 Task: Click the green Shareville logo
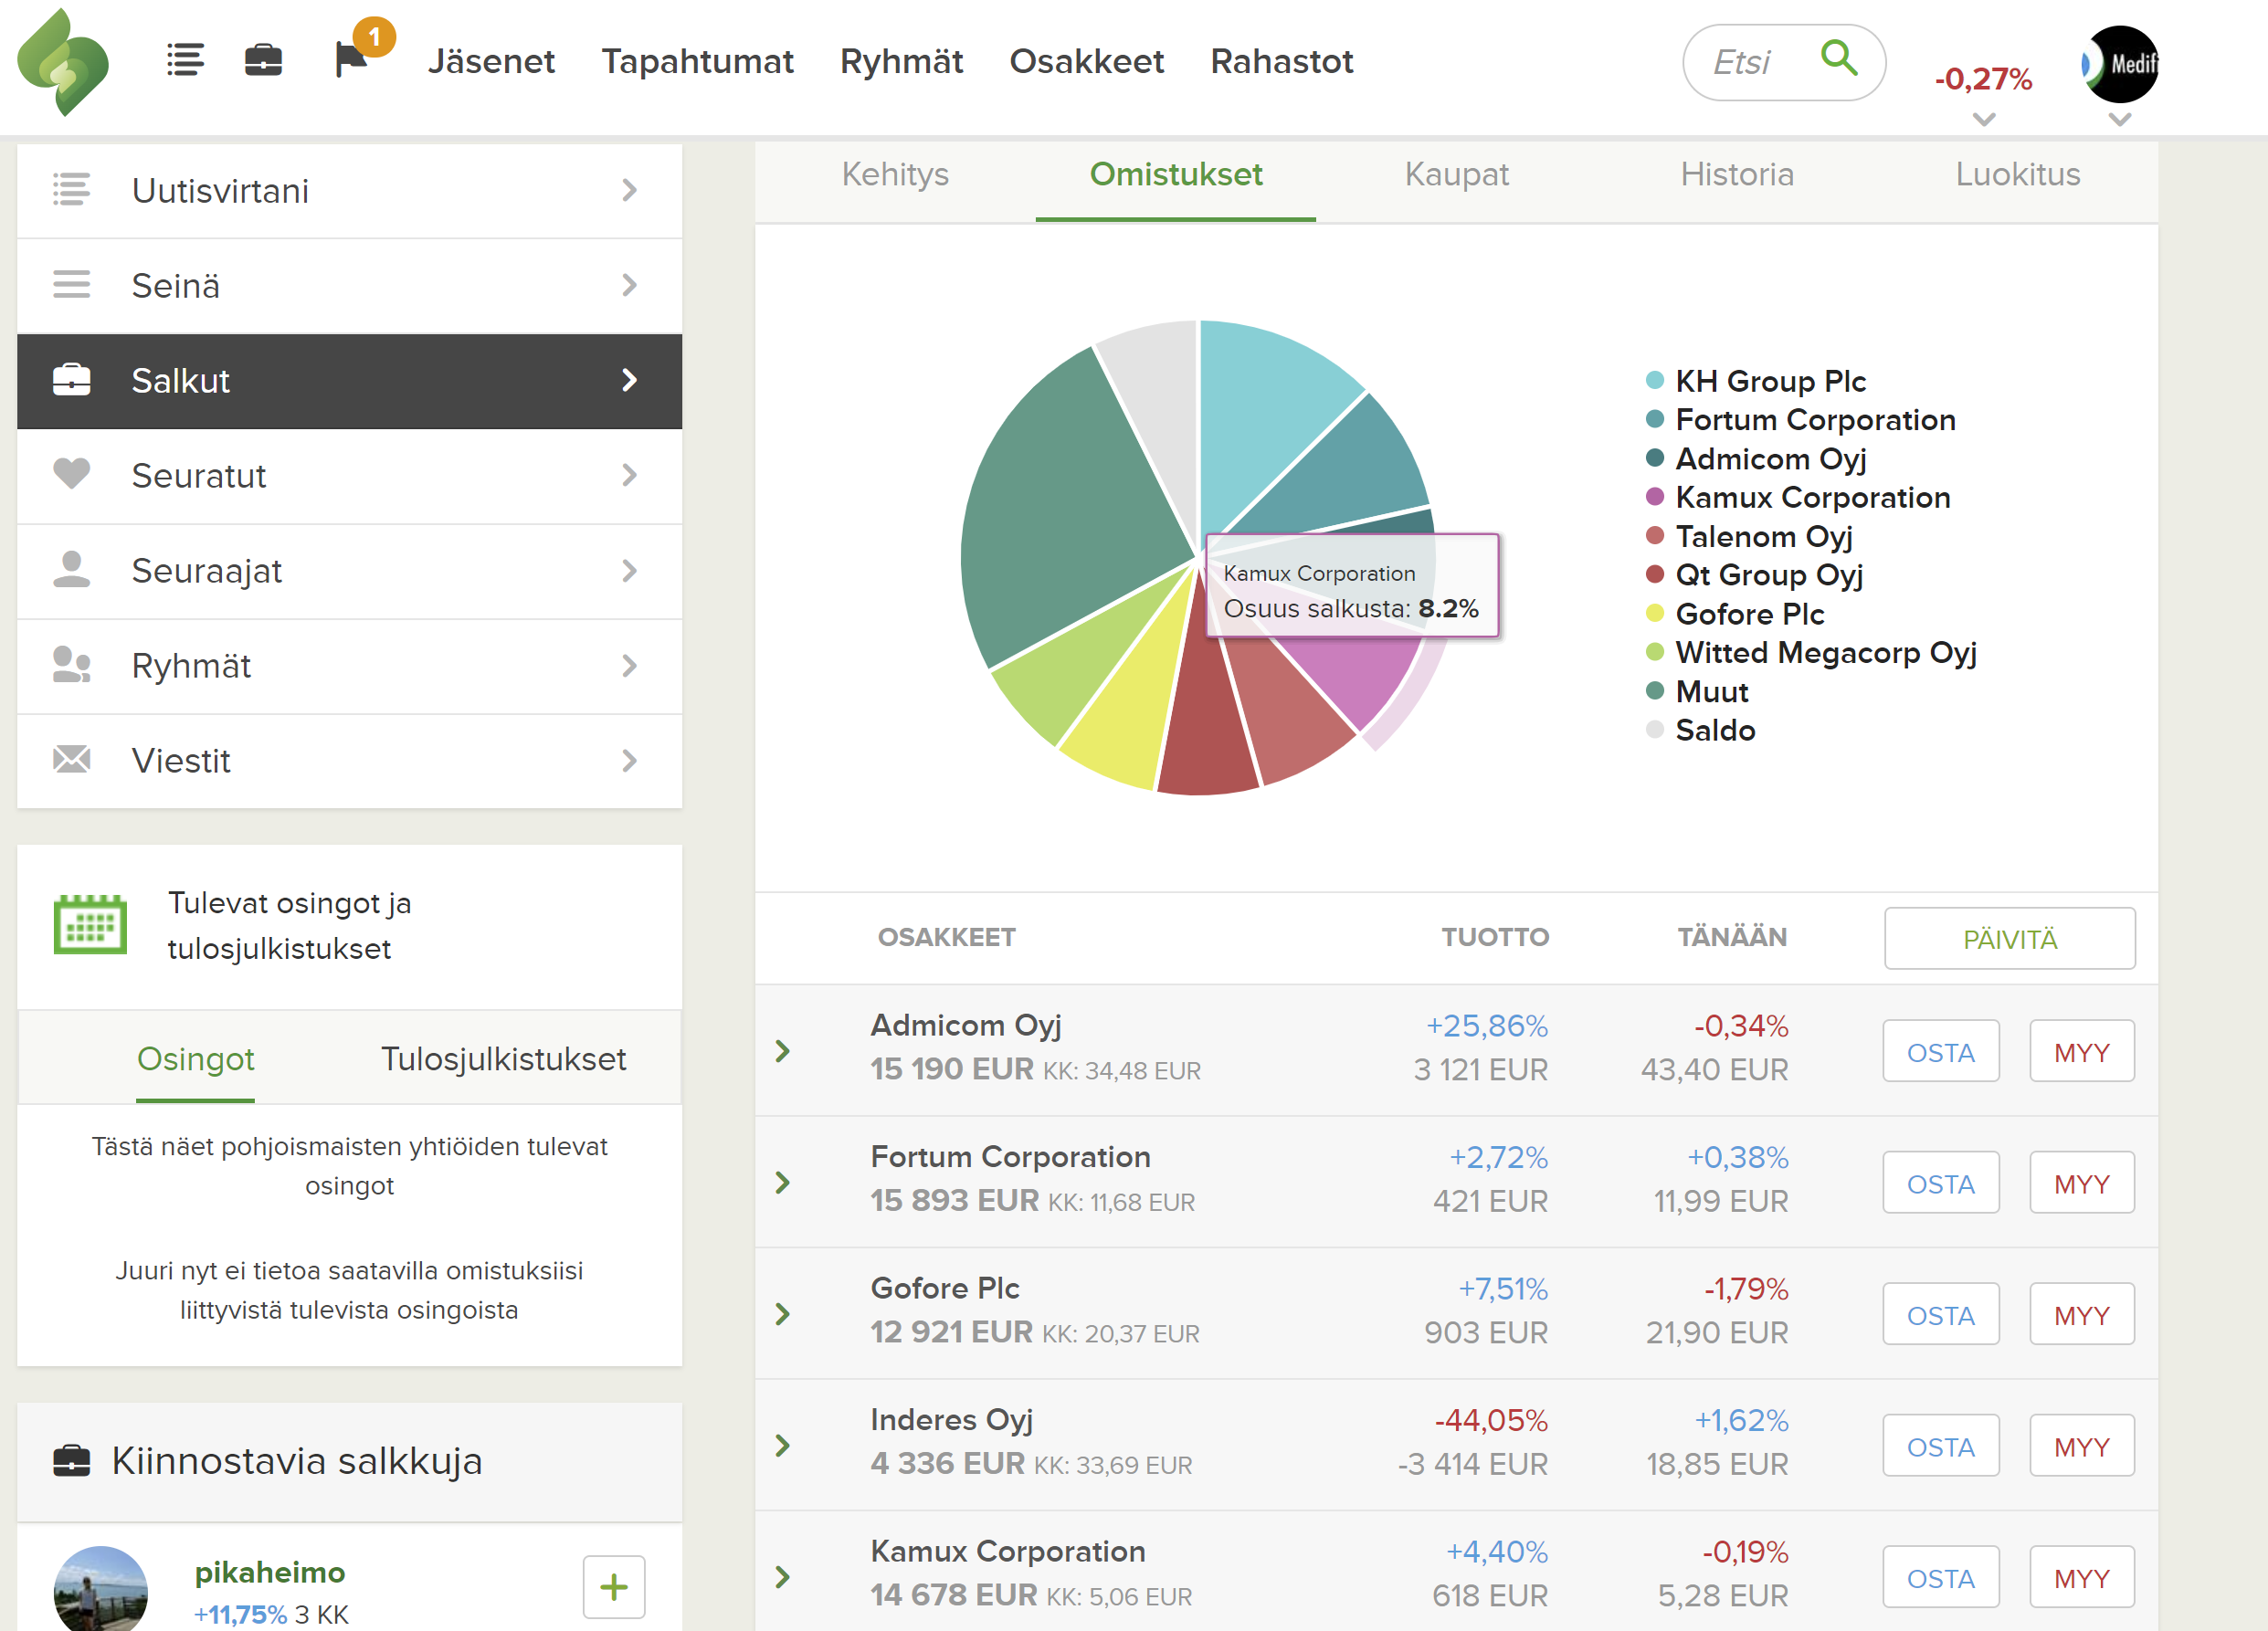click(x=62, y=62)
